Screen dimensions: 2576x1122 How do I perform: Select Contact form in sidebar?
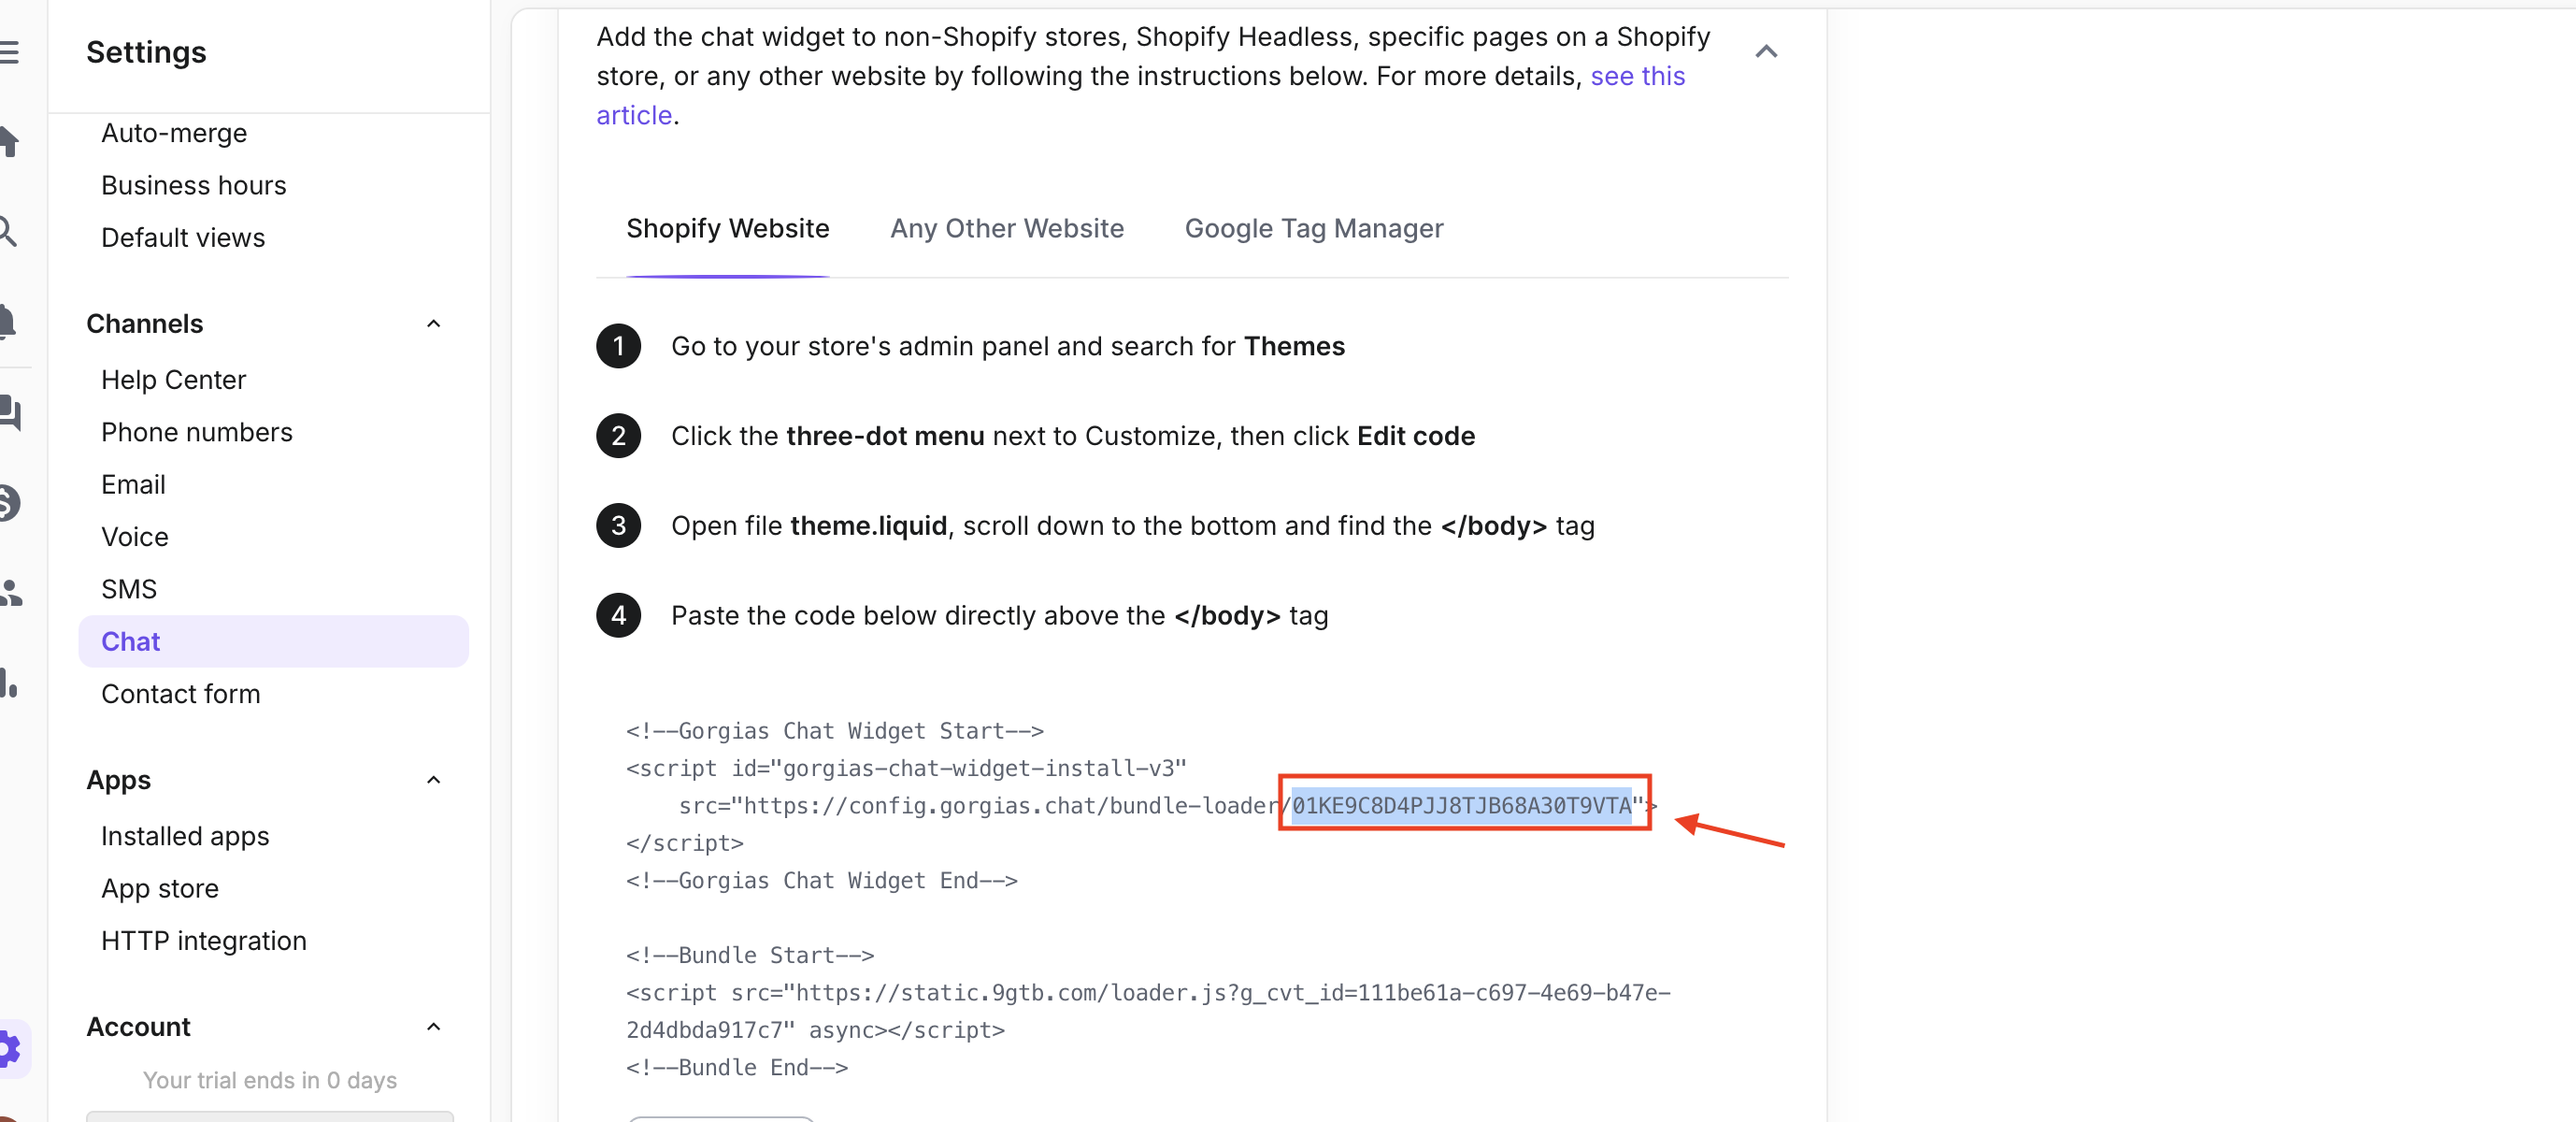pyautogui.click(x=180, y=694)
